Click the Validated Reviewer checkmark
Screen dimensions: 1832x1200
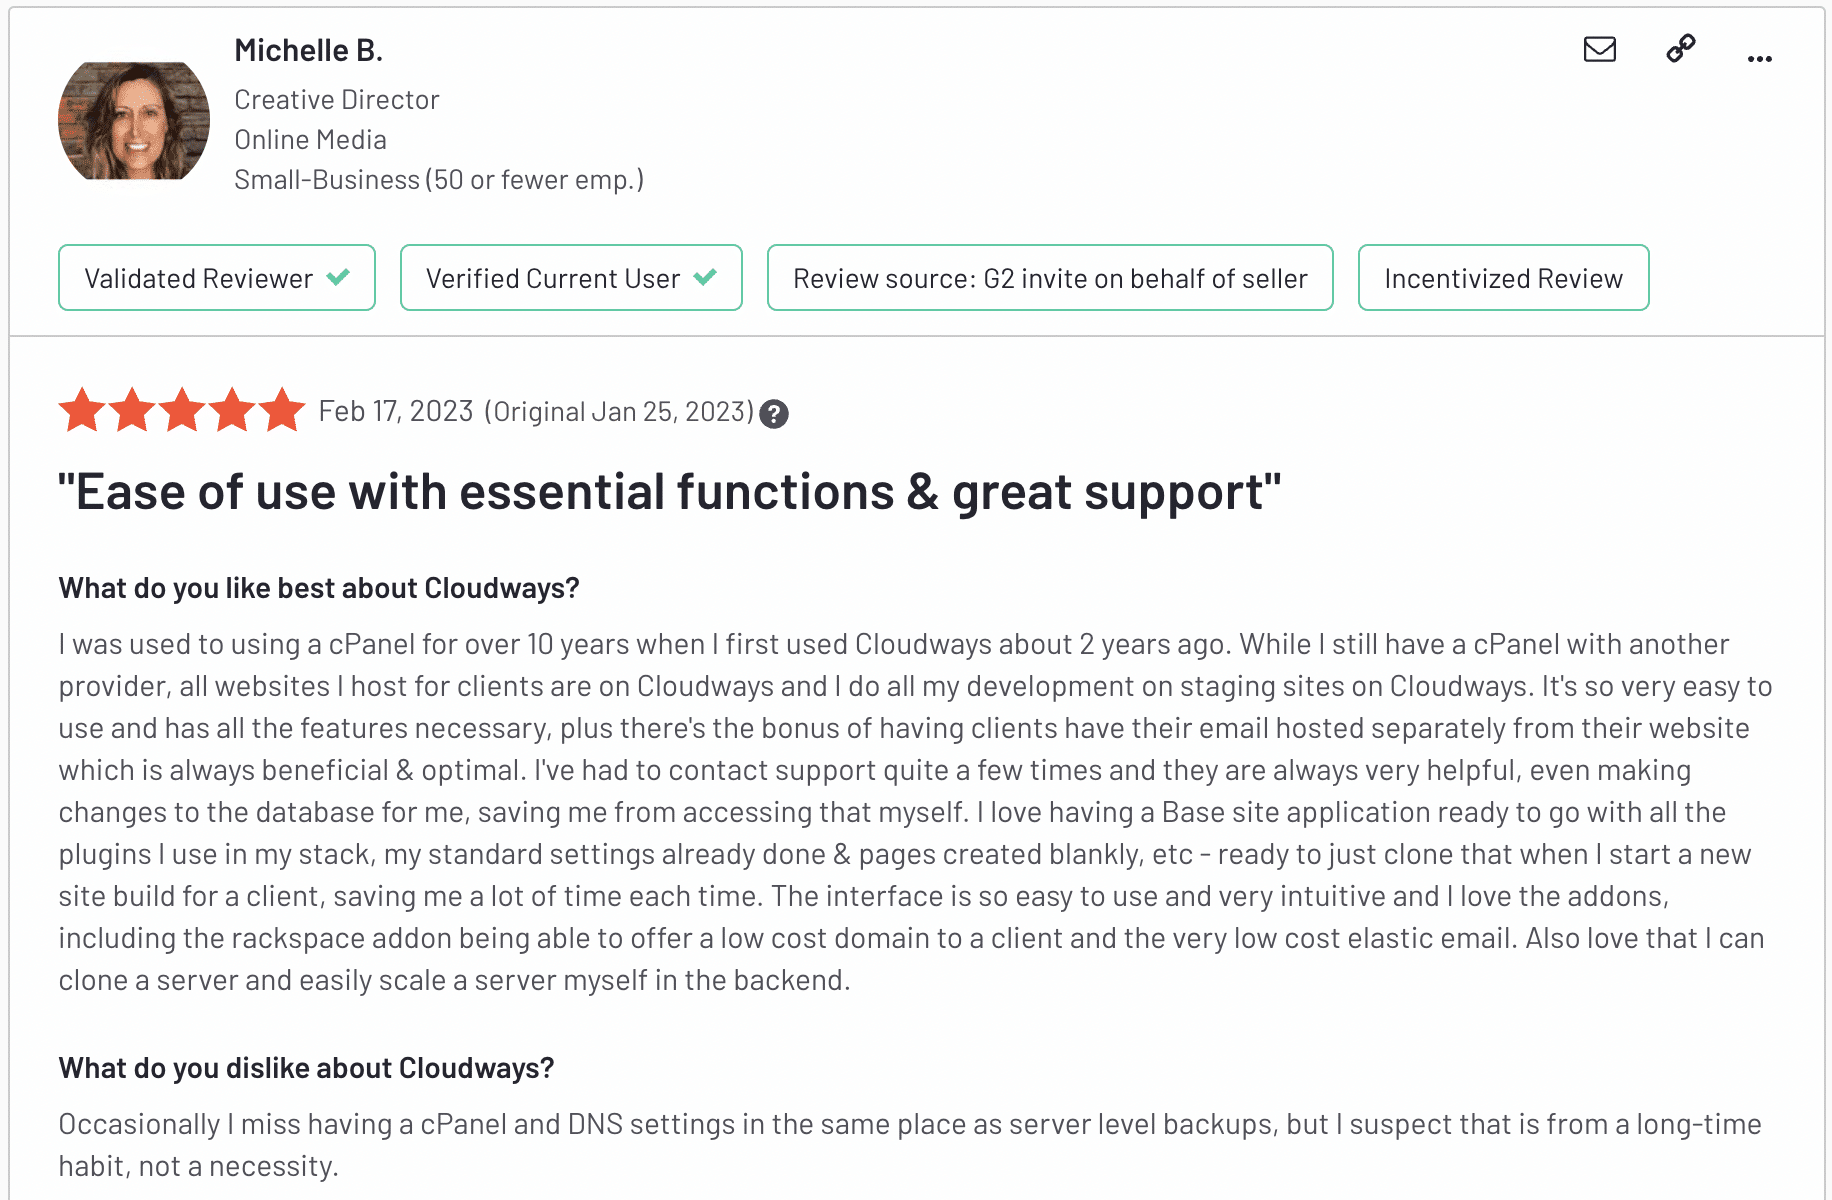point(338,277)
